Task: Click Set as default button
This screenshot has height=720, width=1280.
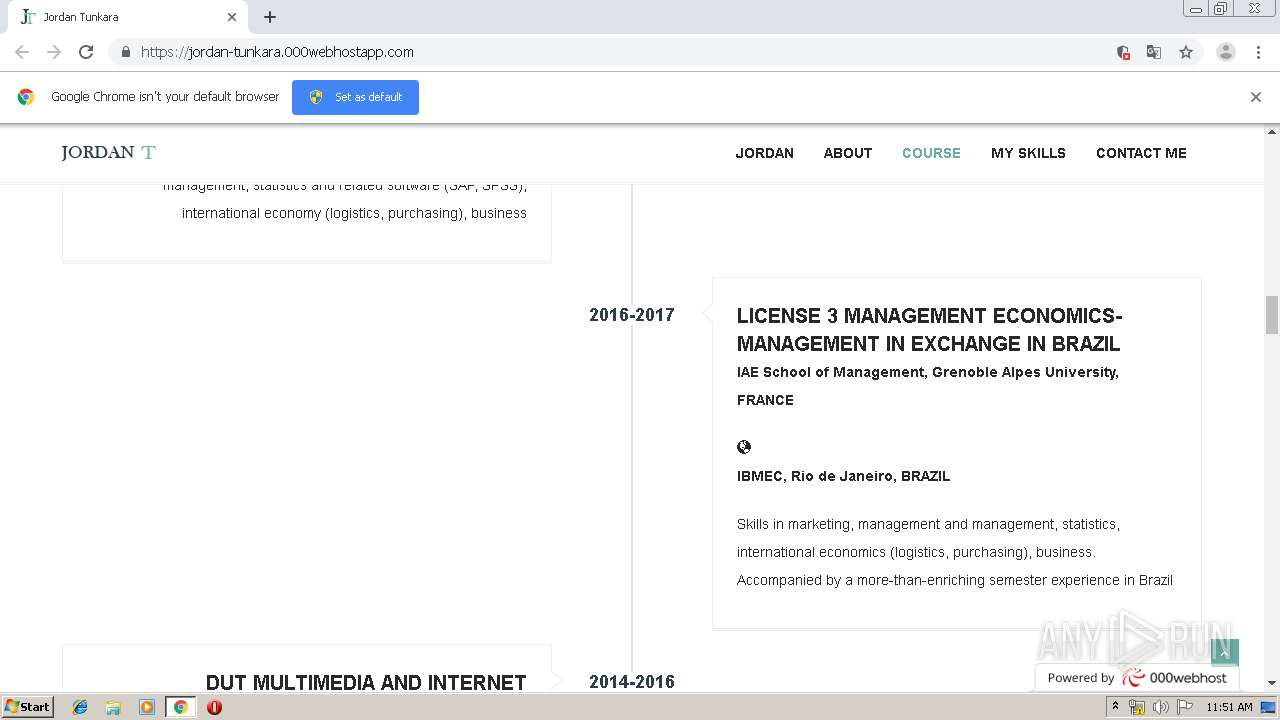Action: [x=355, y=97]
